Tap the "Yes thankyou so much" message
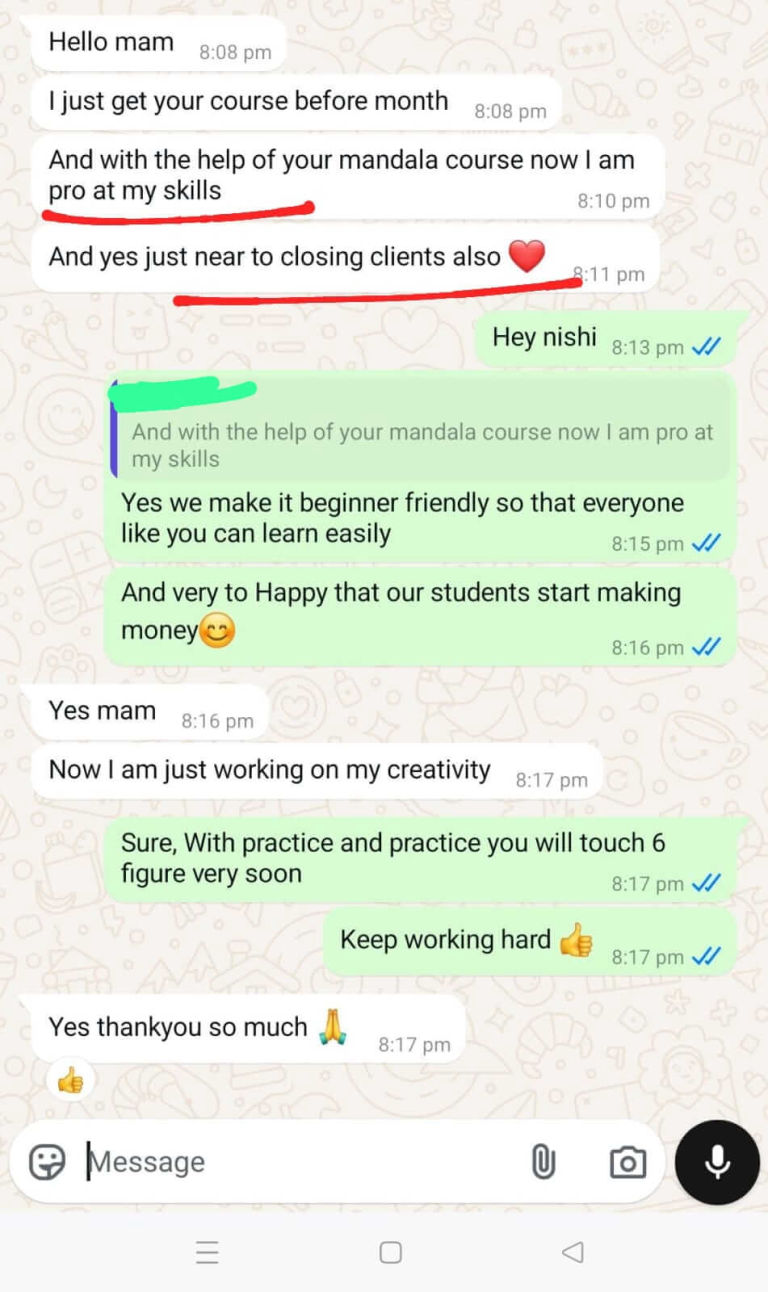The width and height of the screenshot is (768, 1292). tap(248, 1028)
